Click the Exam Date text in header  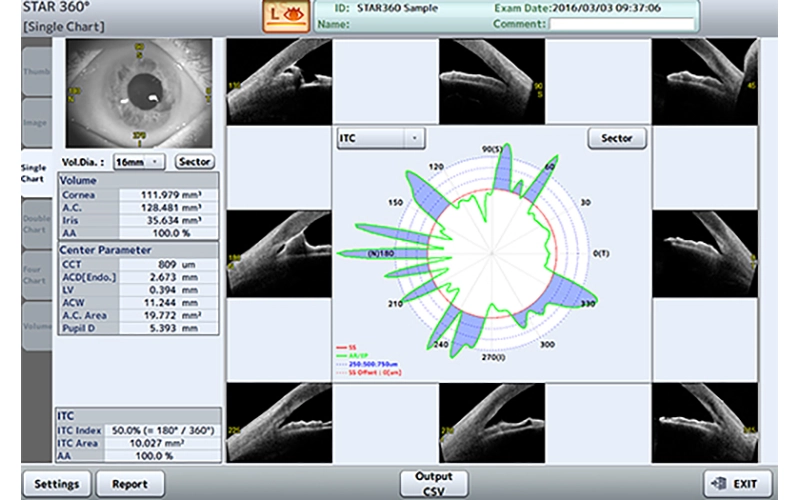(577, 8)
